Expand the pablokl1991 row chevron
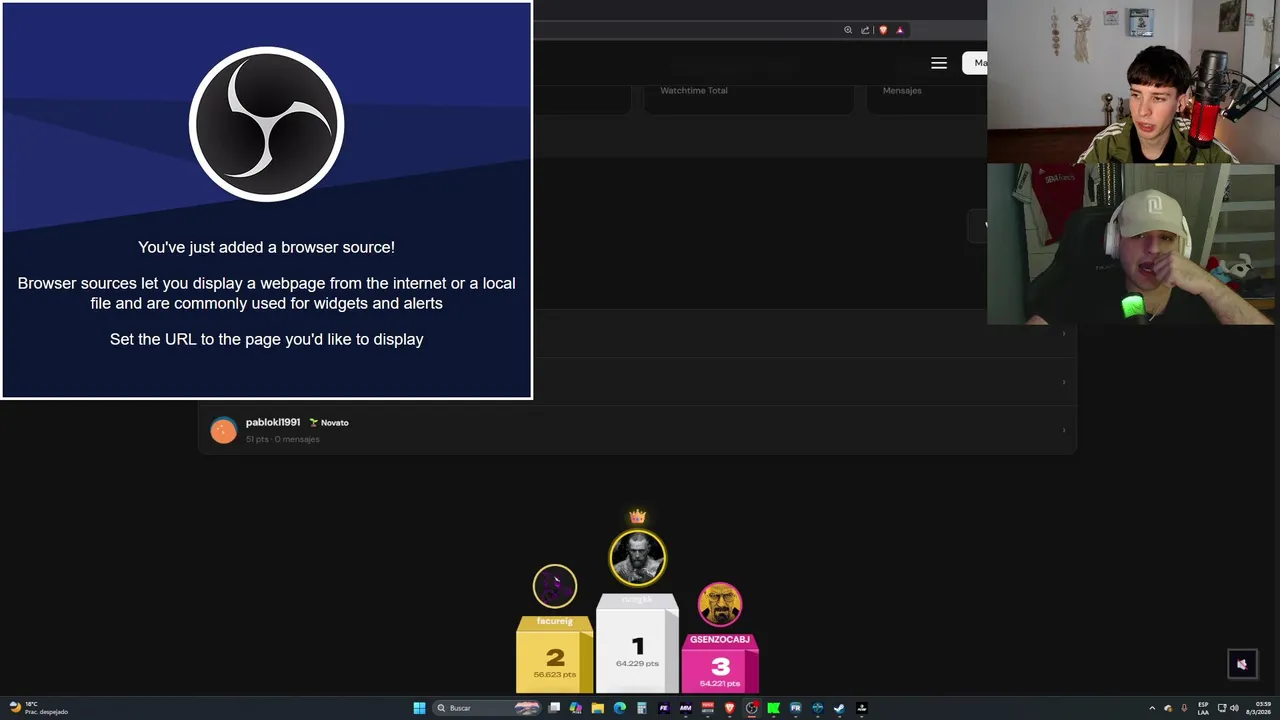1280x720 pixels. 1063,430
